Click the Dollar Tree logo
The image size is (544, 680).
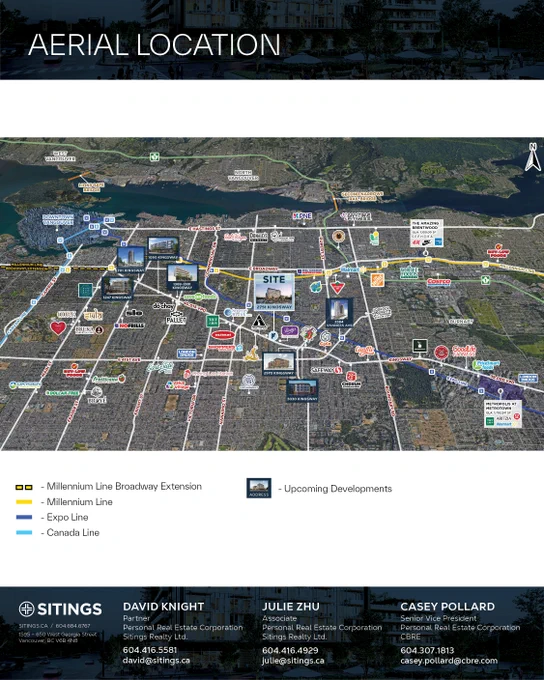(x=63, y=393)
